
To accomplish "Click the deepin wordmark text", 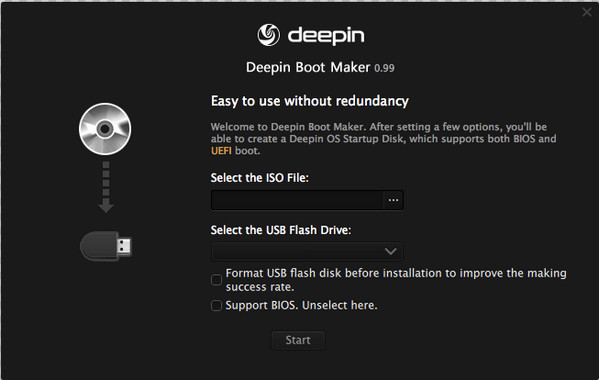I will click(326, 36).
